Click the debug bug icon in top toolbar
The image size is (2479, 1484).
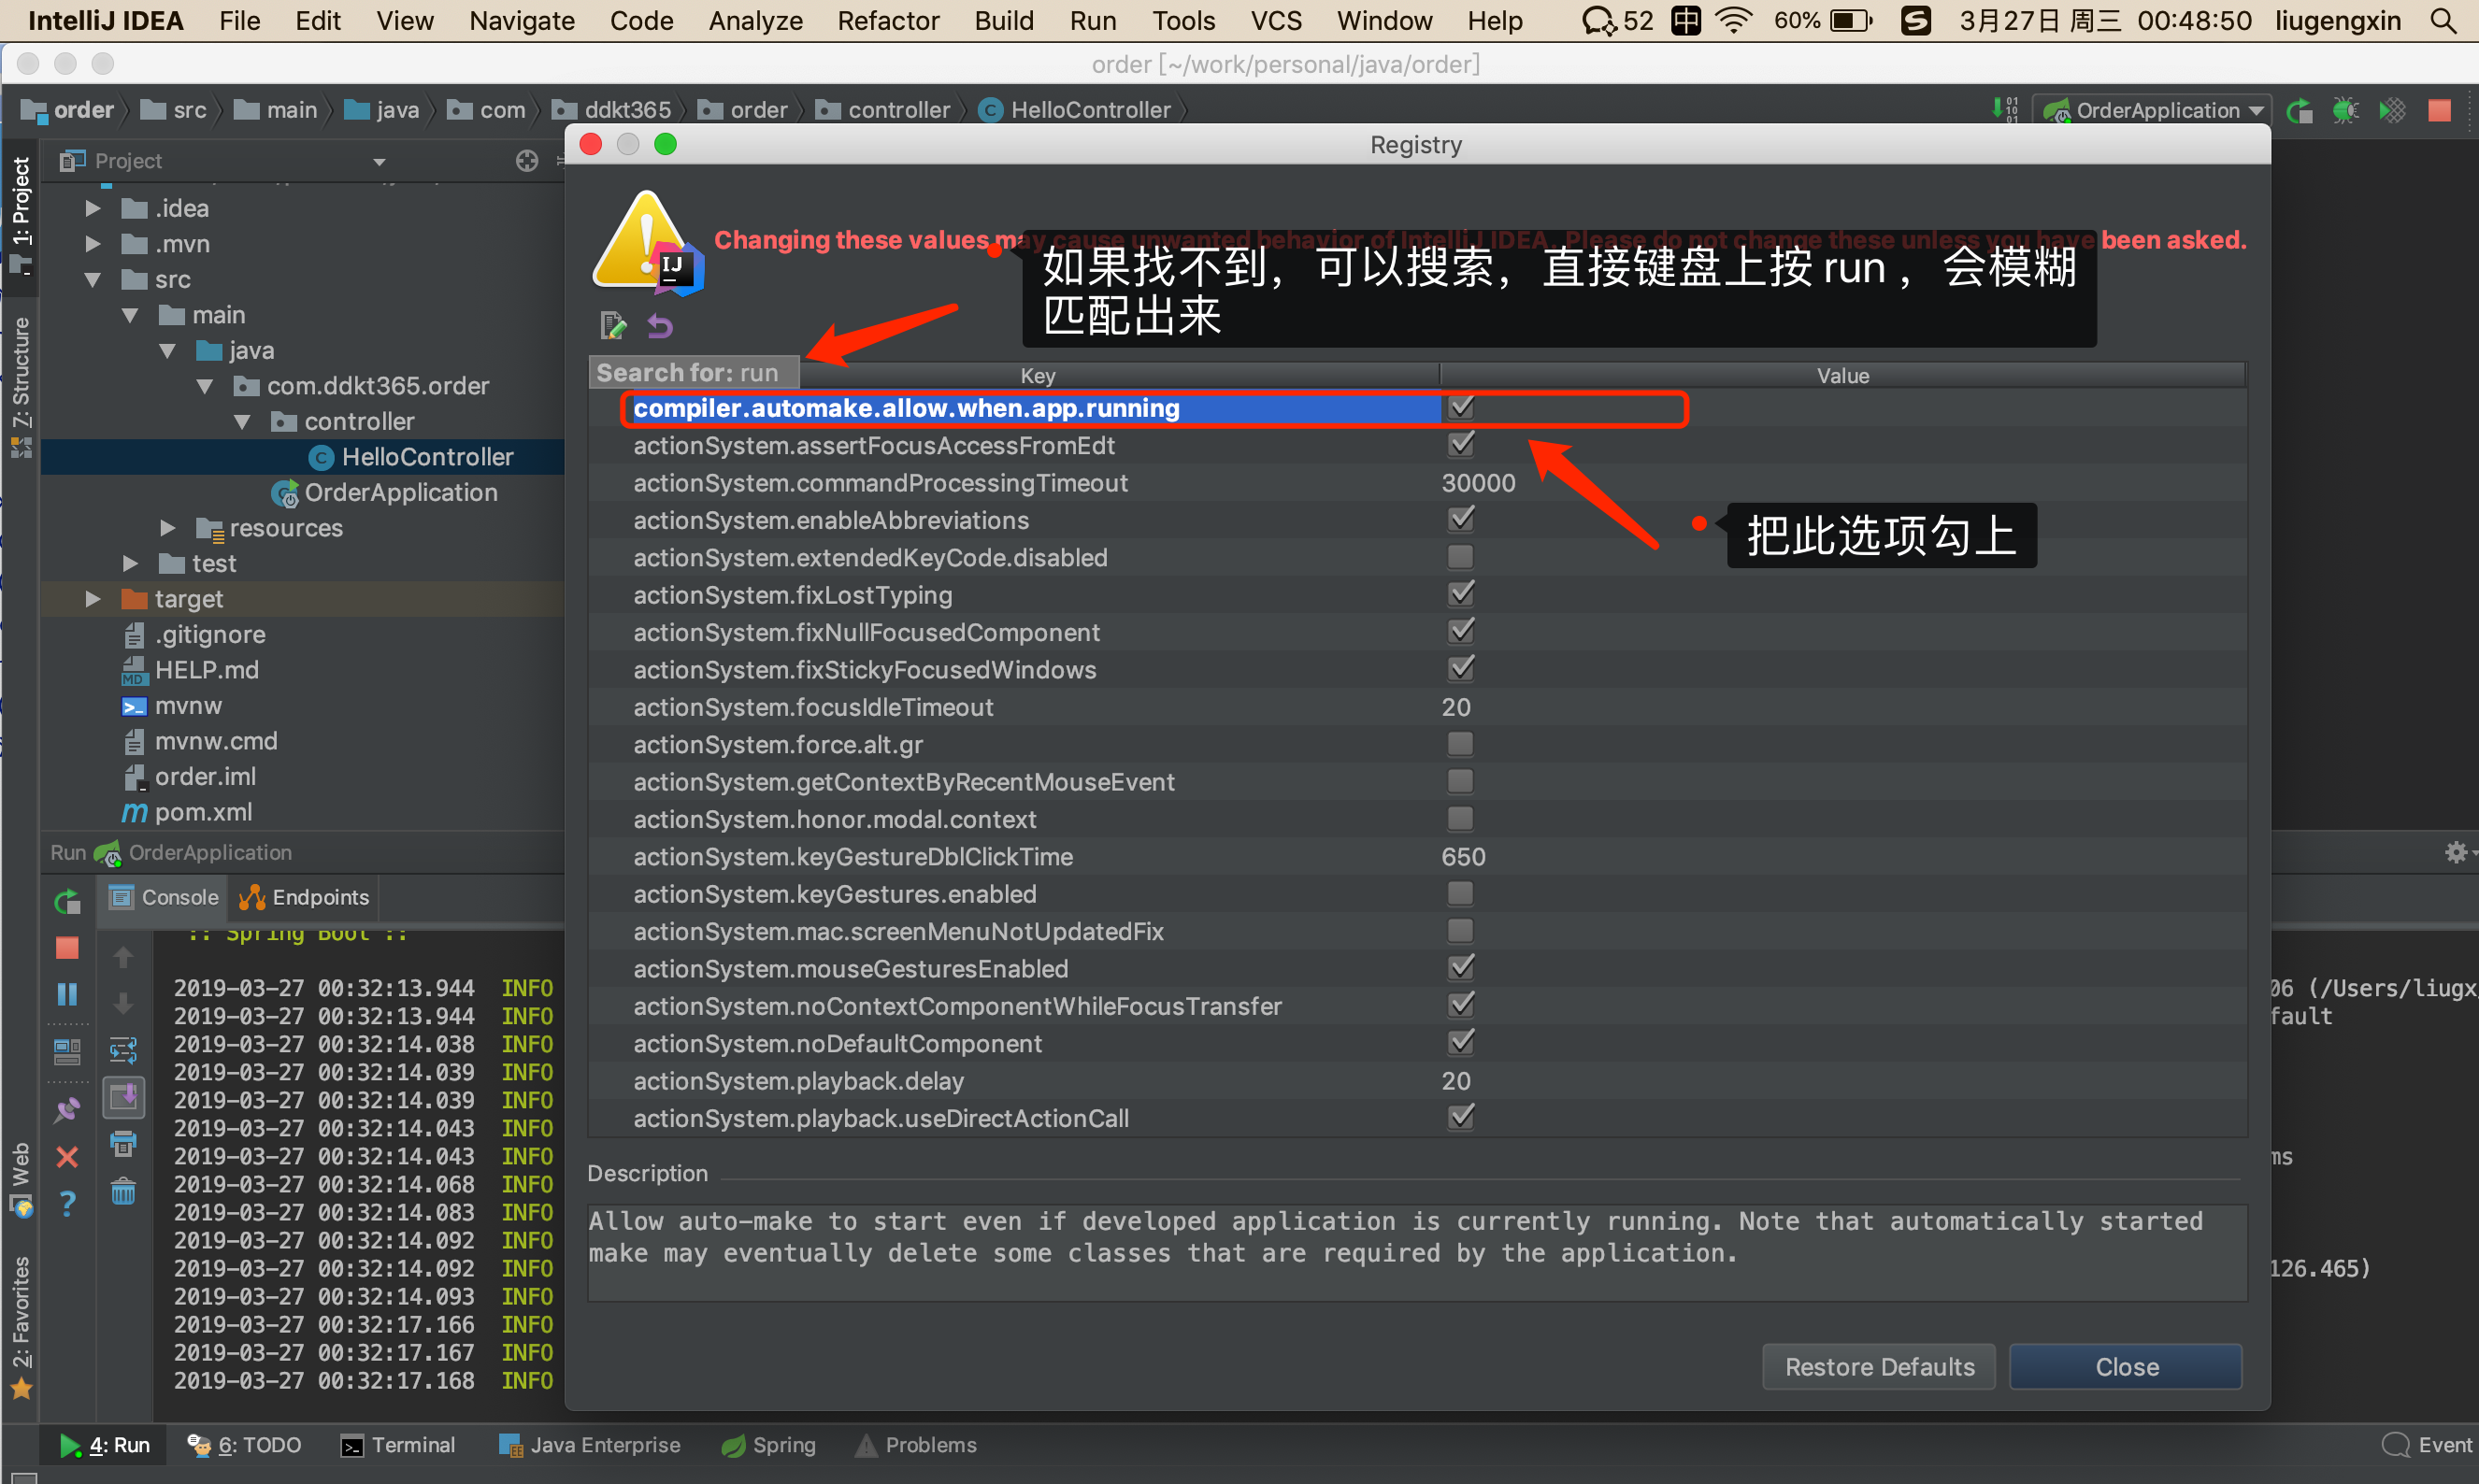[x=2345, y=110]
